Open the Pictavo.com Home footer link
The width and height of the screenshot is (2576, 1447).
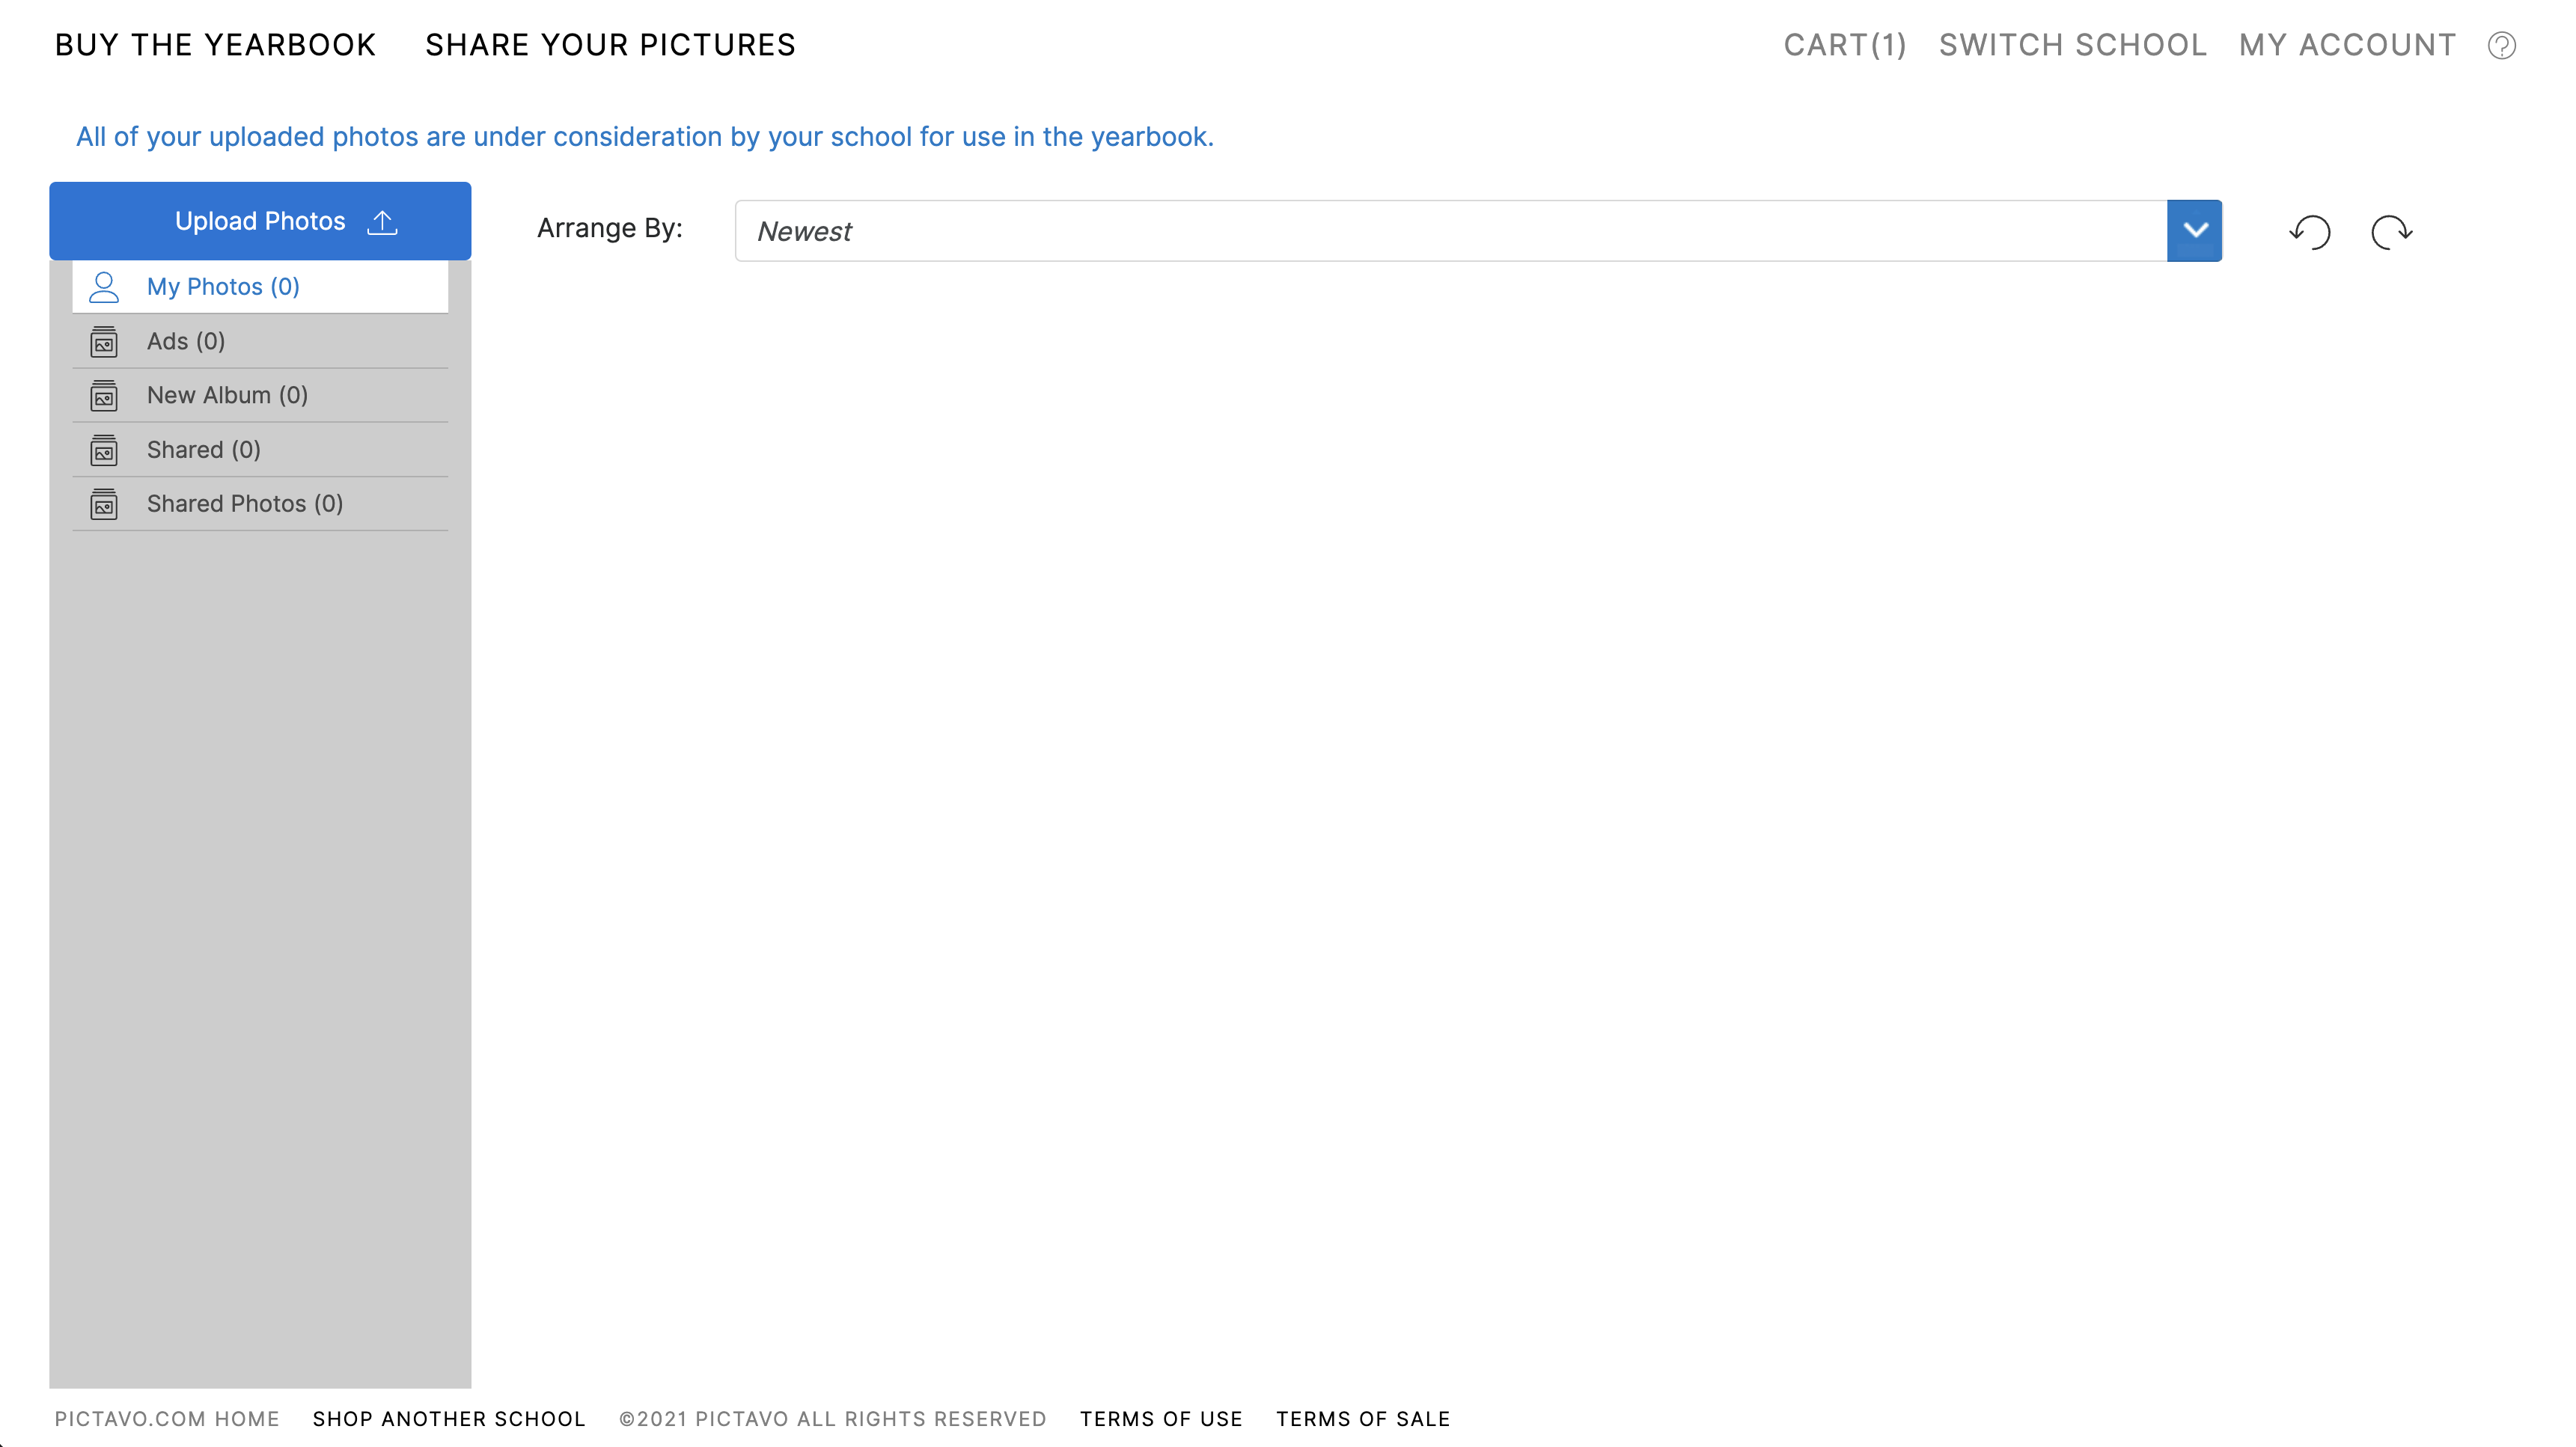click(167, 1419)
